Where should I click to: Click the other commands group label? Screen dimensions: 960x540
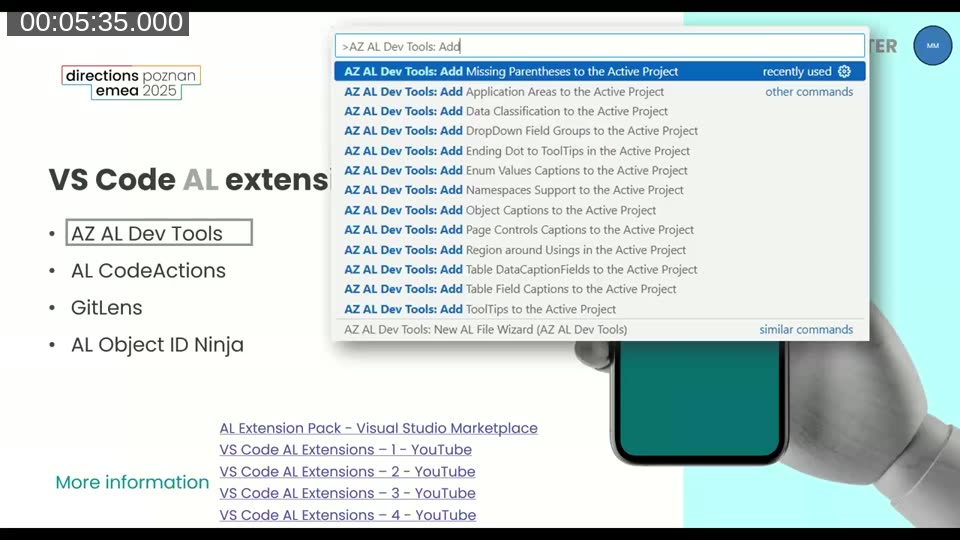pos(809,91)
